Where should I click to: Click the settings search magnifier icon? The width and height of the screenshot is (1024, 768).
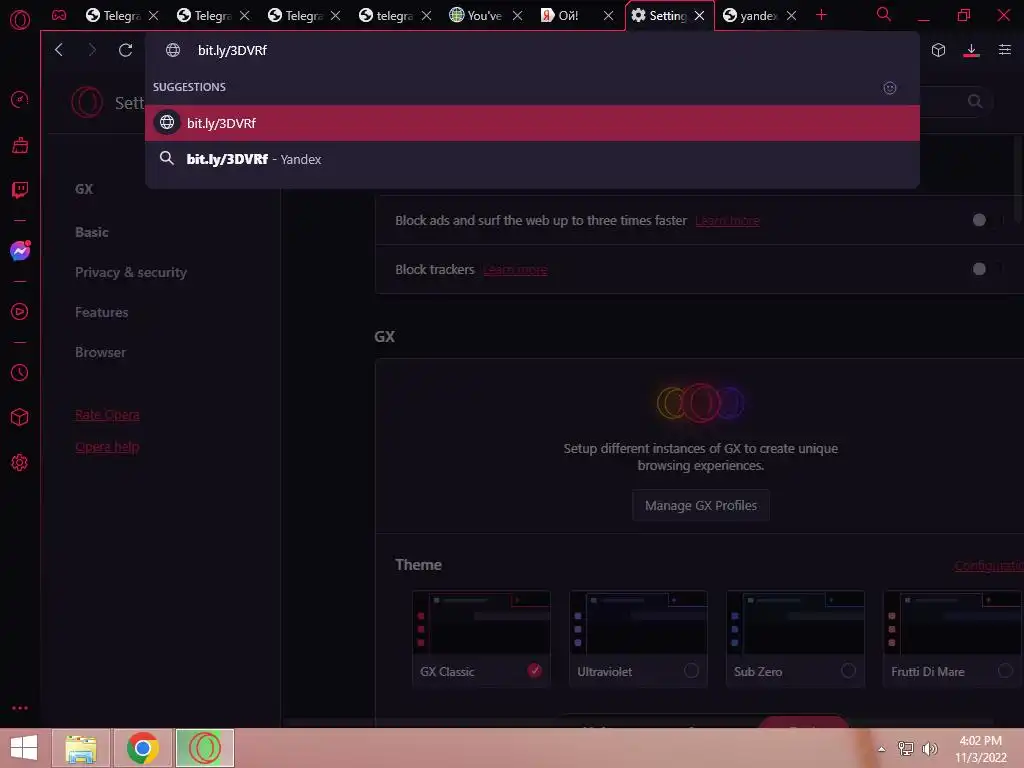click(974, 101)
